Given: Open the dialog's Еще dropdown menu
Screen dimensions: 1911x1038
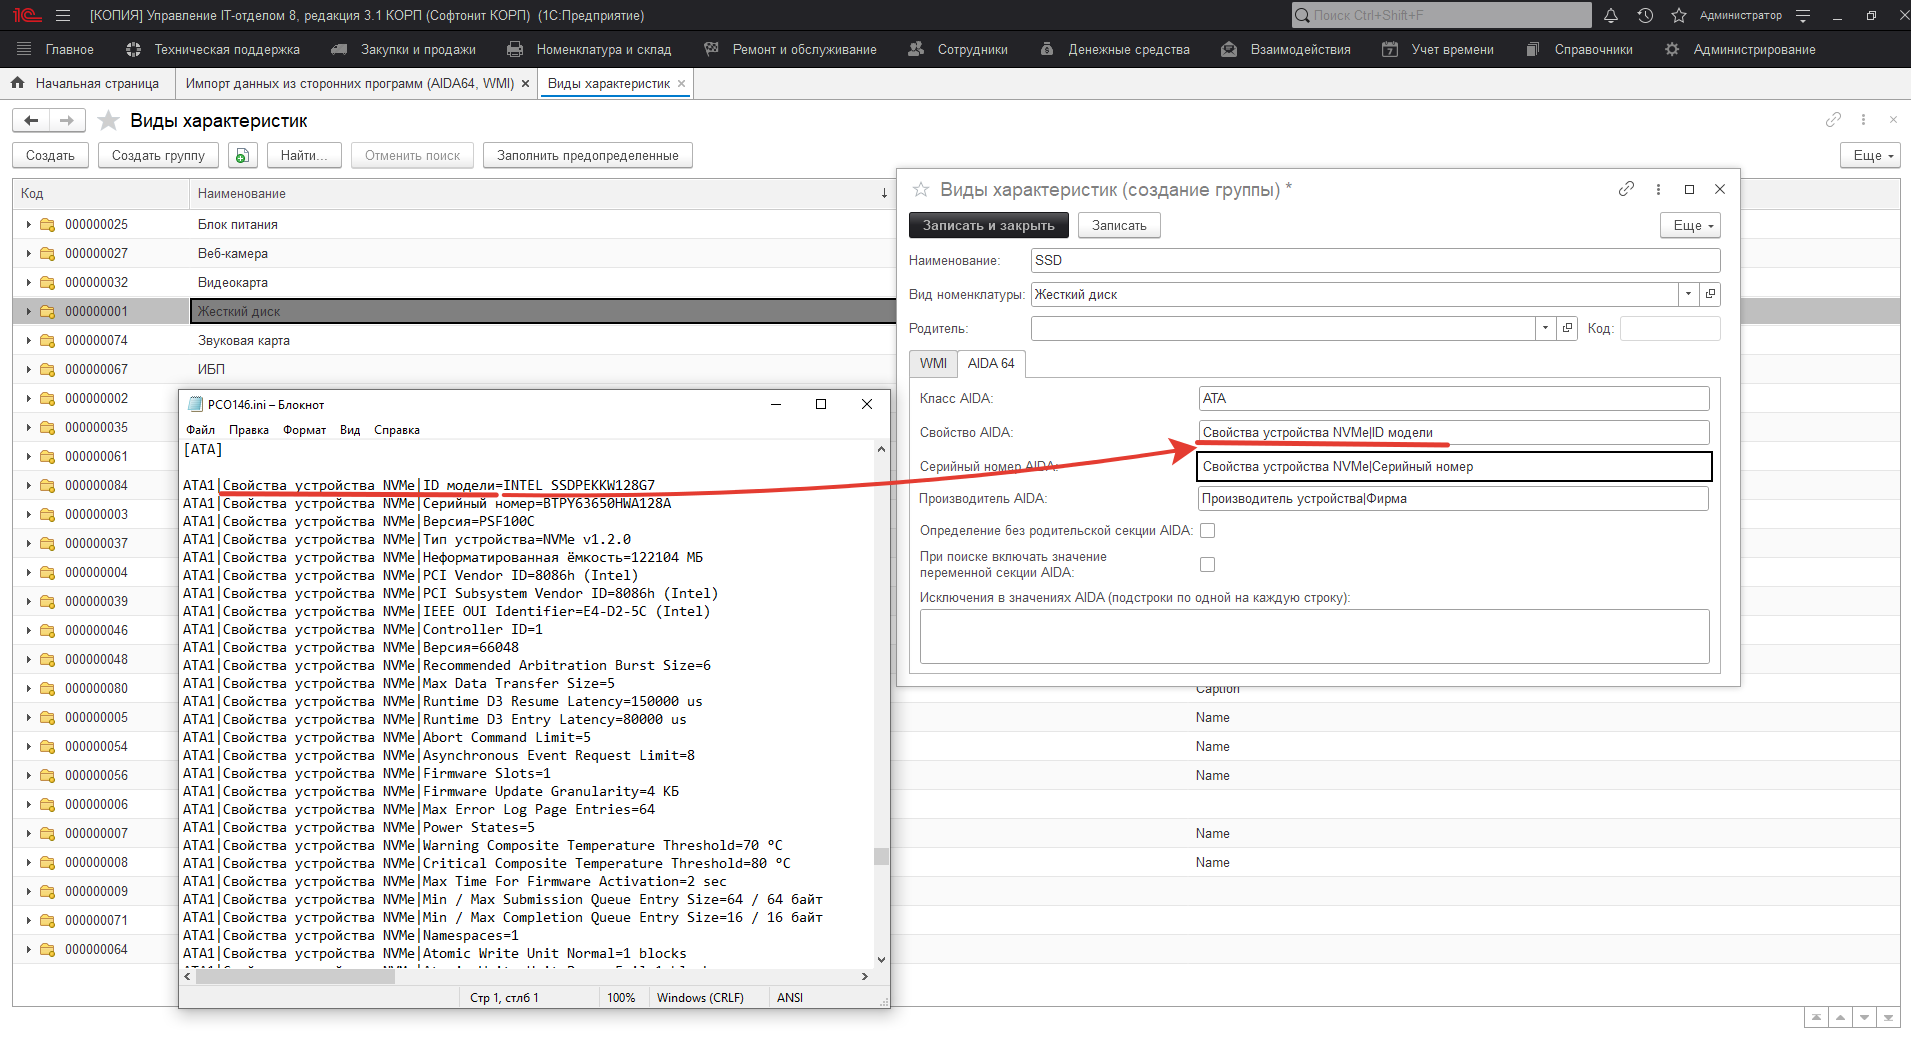Looking at the screenshot, I should click(1689, 225).
